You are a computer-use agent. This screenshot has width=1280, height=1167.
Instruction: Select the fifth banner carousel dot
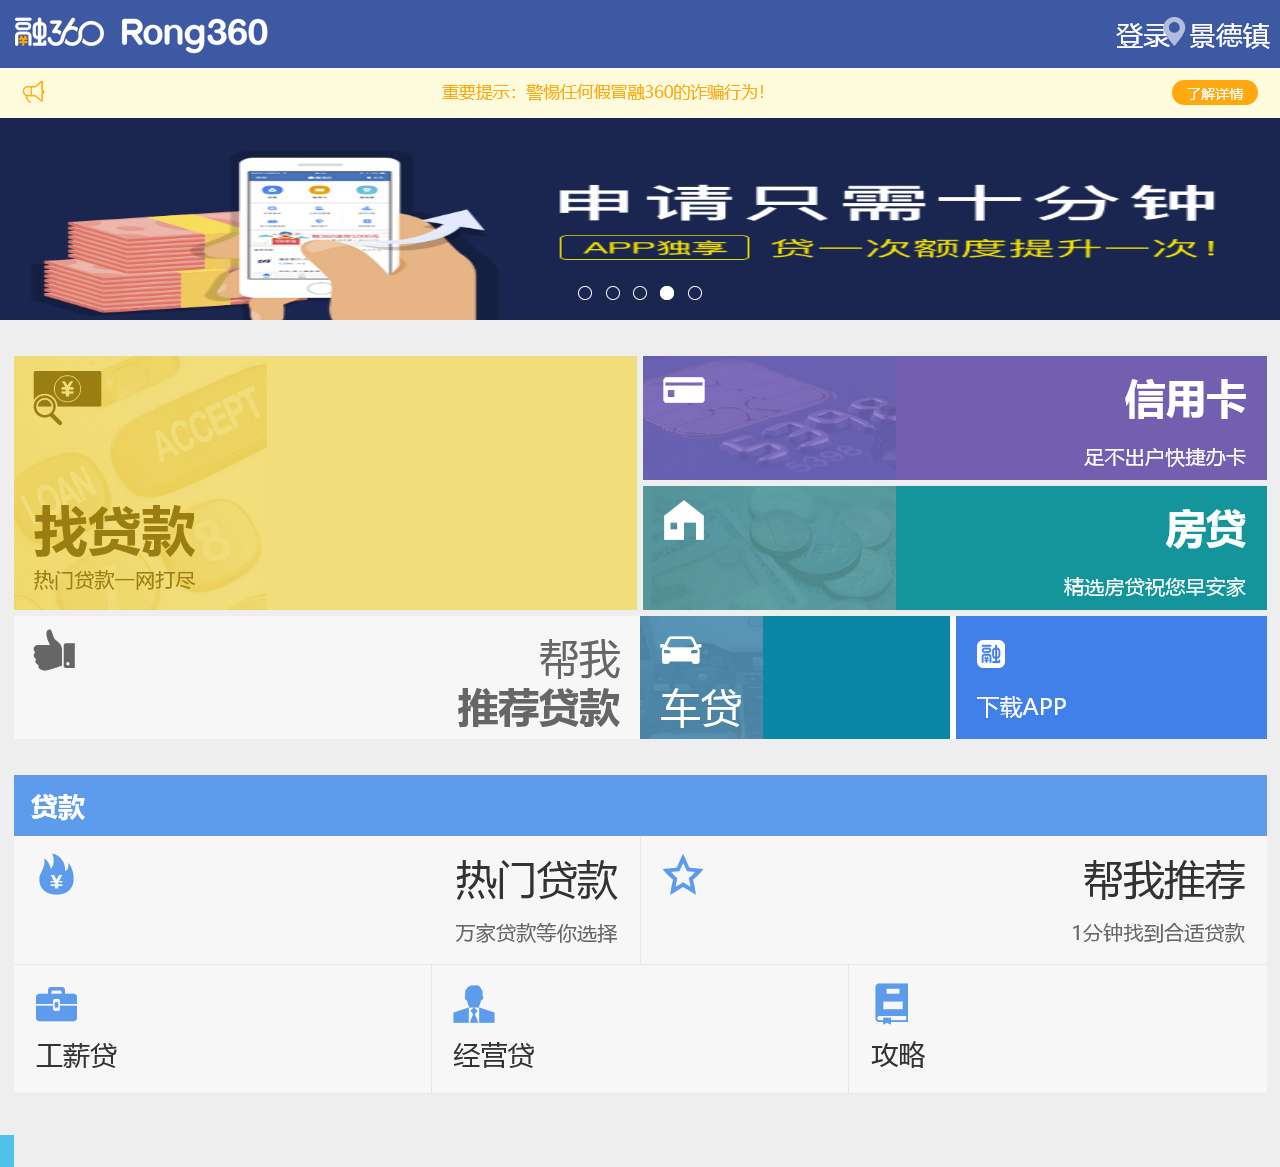(695, 293)
